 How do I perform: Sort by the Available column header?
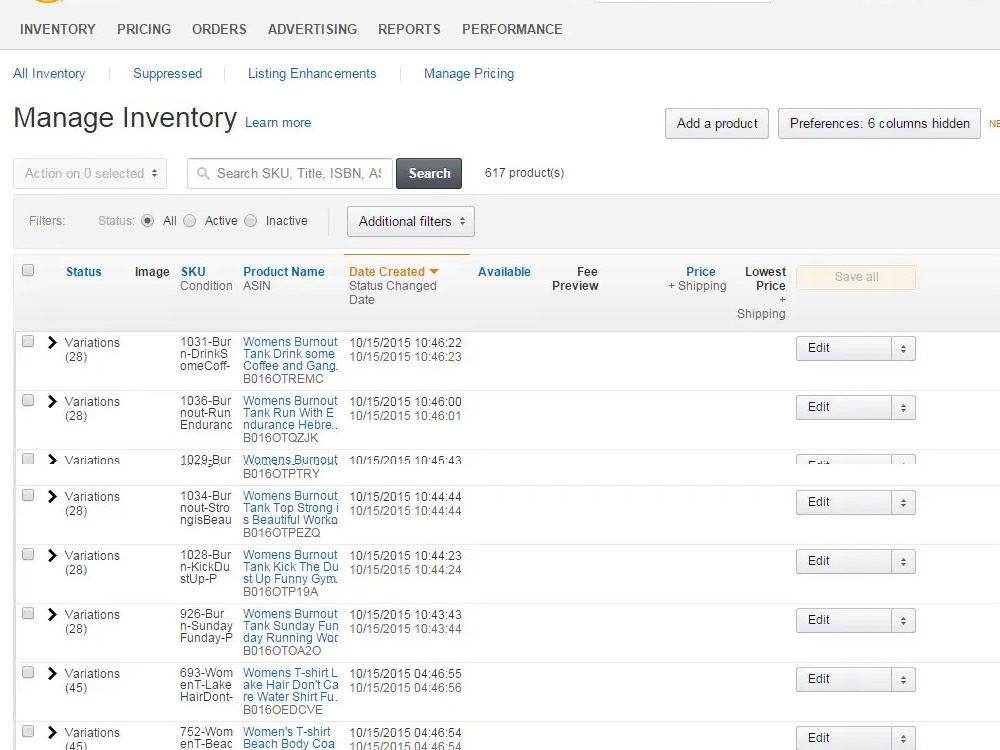[x=504, y=272]
